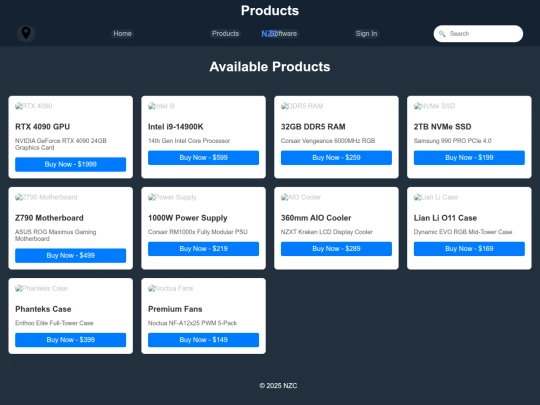Viewport: 540px width, 405px height.
Task: Click the 32GB DDR5 RAM title
Action: click(x=313, y=127)
